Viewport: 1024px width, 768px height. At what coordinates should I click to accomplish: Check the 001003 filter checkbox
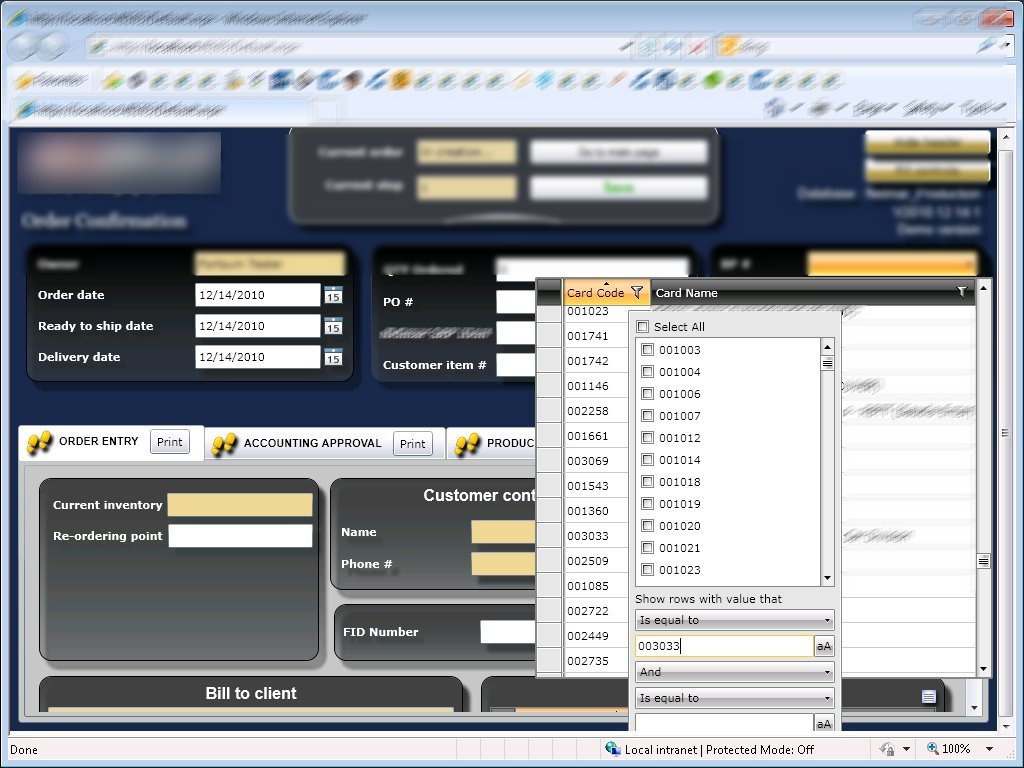tap(647, 349)
